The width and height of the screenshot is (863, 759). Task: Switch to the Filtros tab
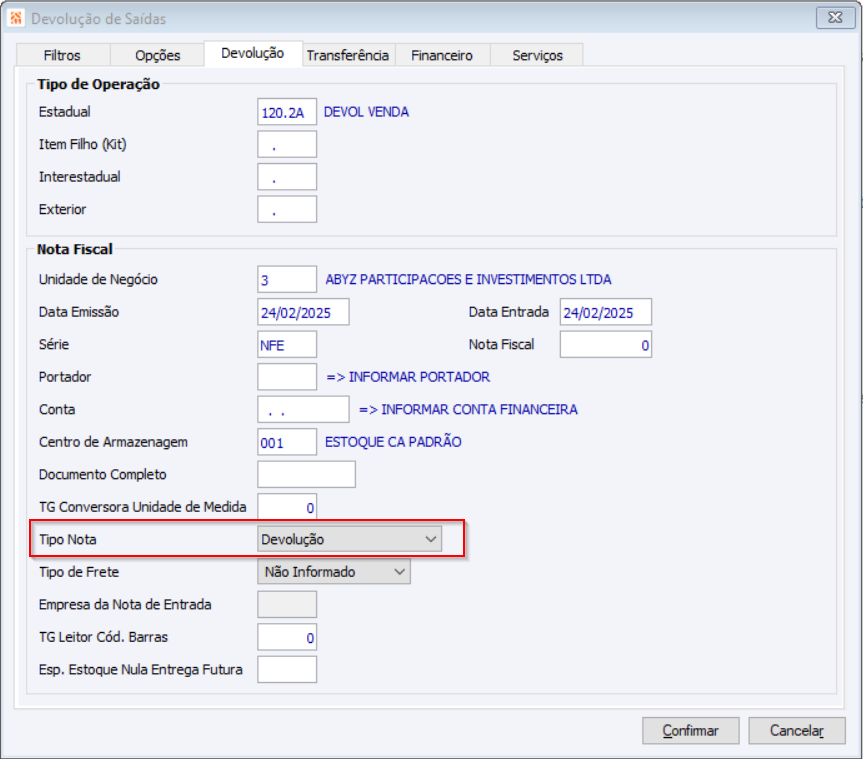pyautogui.click(x=62, y=55)
